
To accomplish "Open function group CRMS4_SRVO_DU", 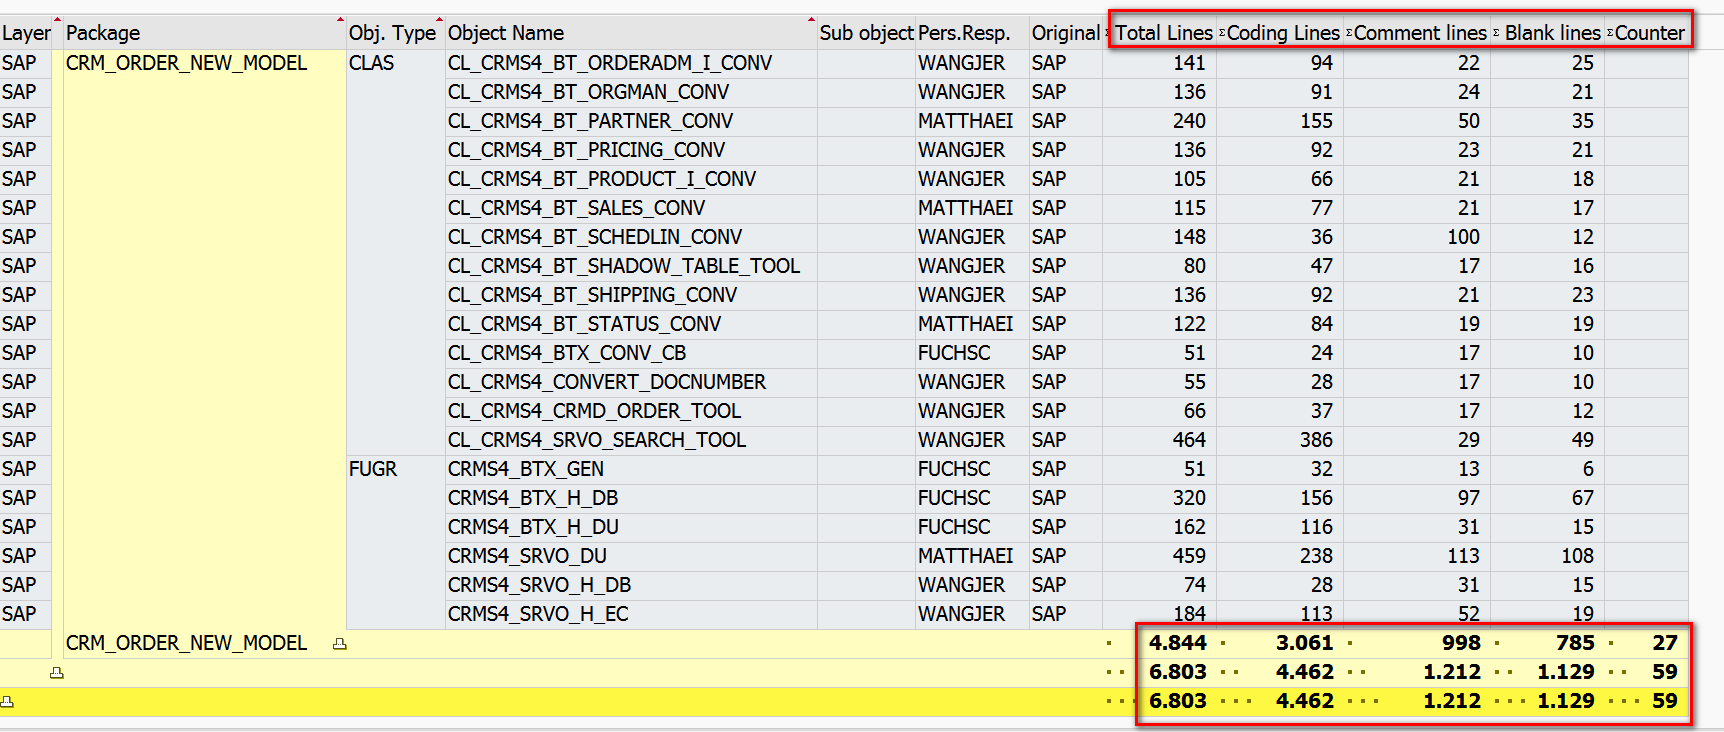I will pos(527,556).
